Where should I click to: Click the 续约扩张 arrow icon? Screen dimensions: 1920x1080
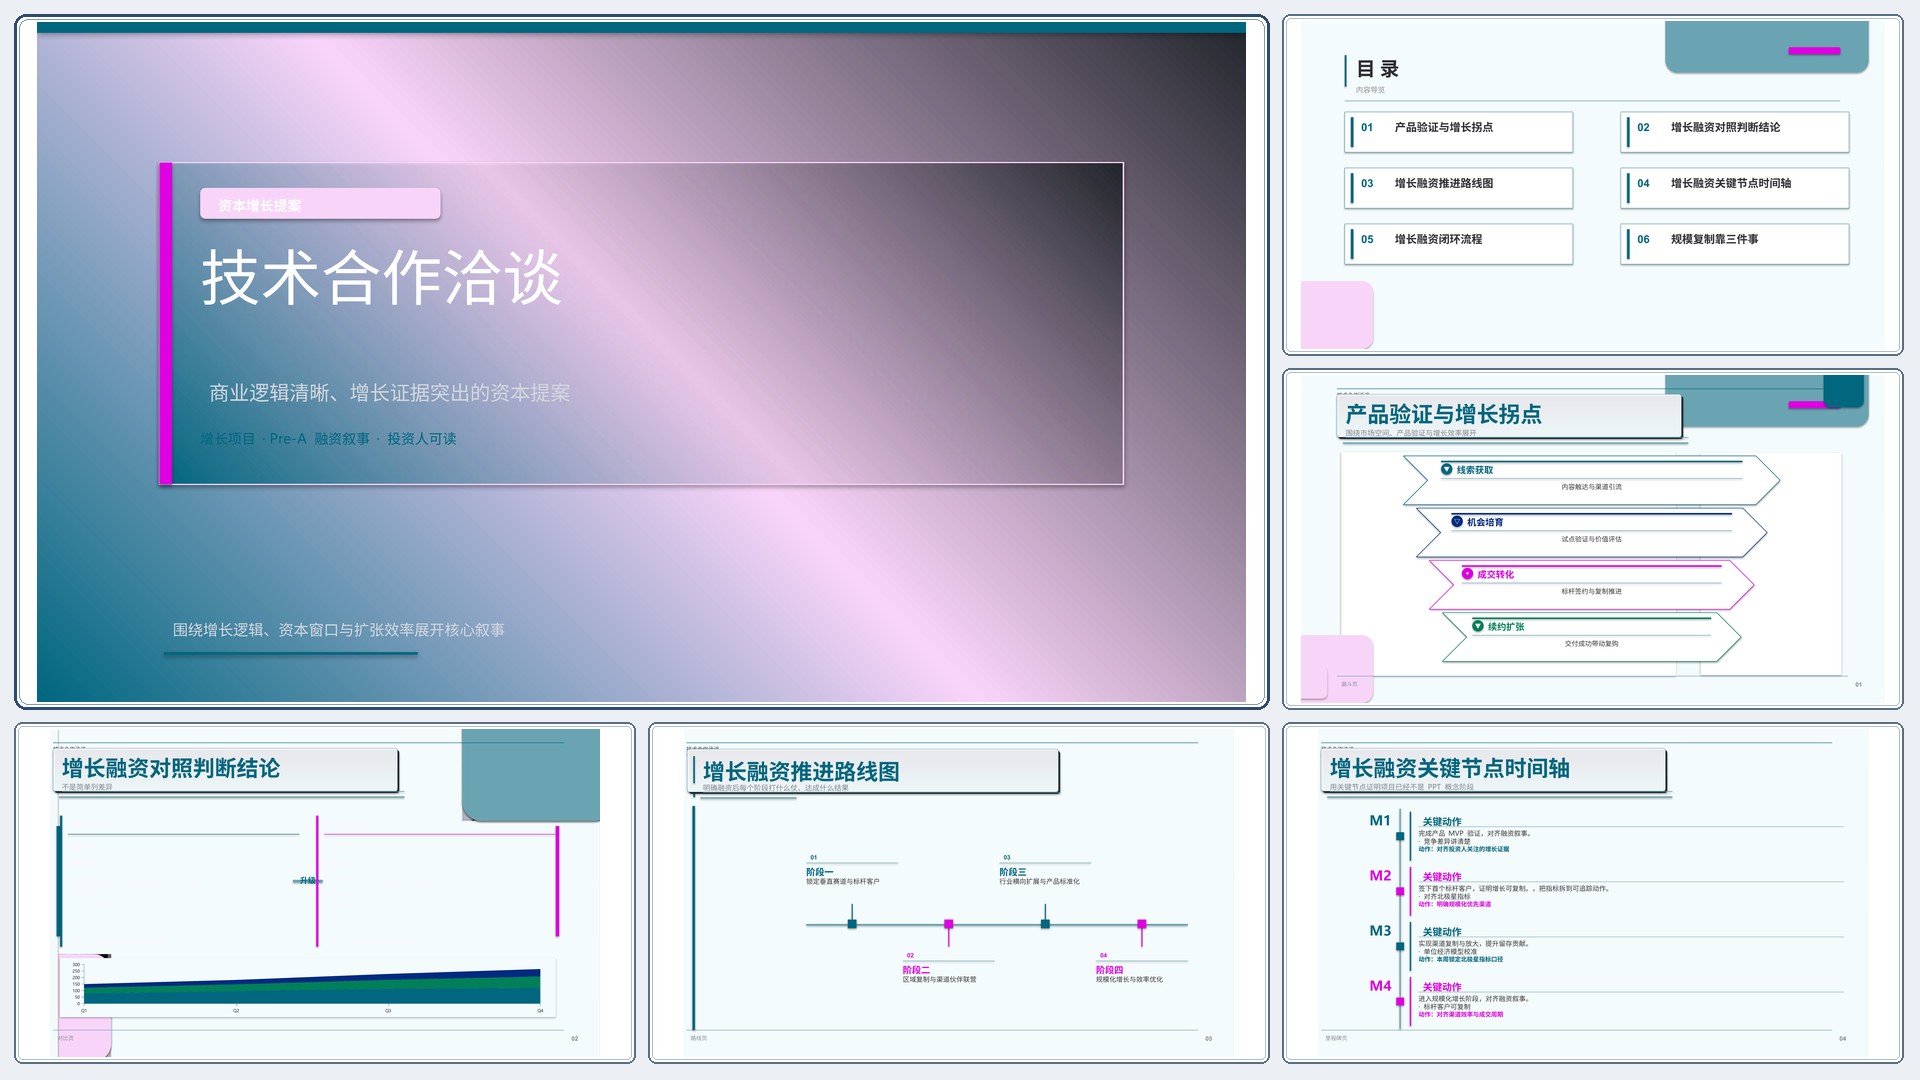1478,626
